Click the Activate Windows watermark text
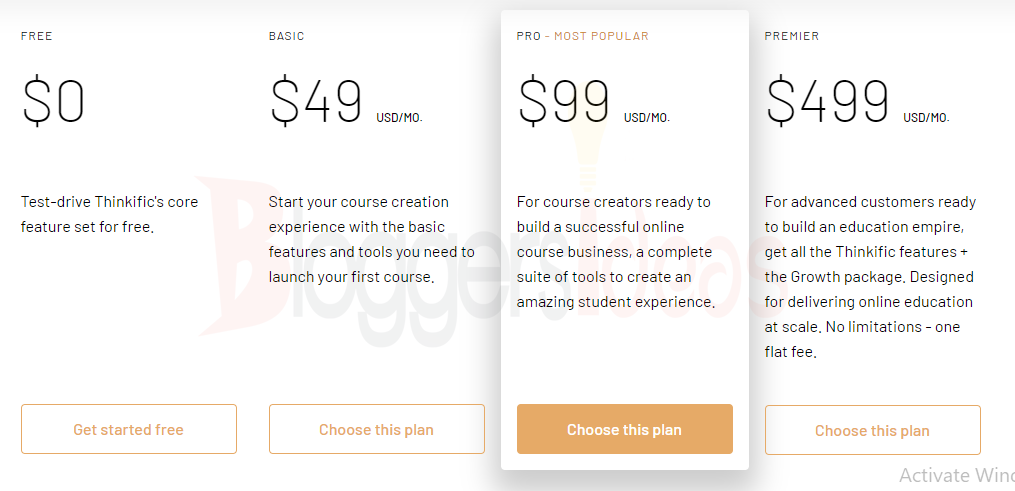The width and height of the screenshot is (1015, 491). [x=955, y=475]
